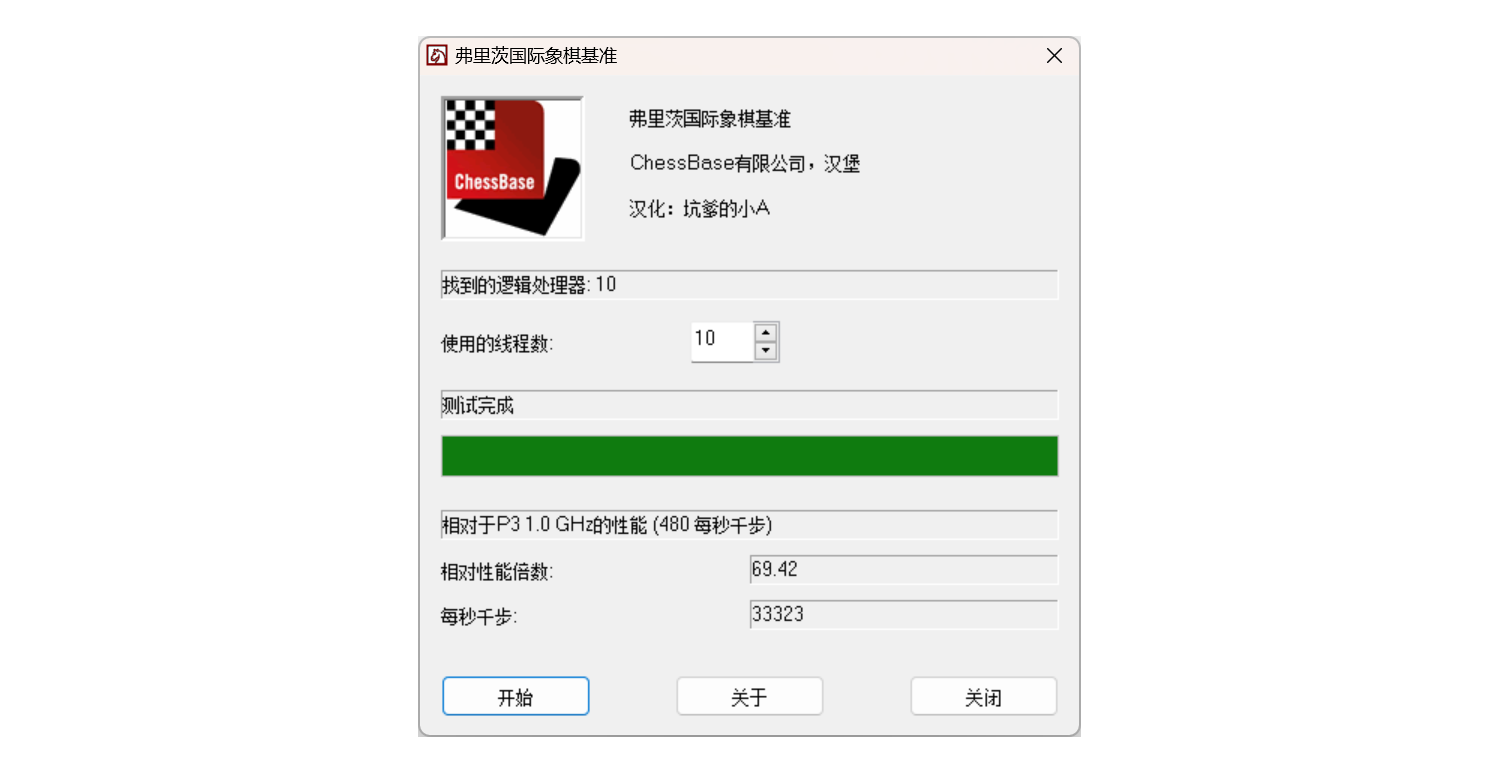Click the ChessBase有限公司，汉堡 text line
Screen dimensions: 1500x773
pyautogui.click(x=745, y=164)
